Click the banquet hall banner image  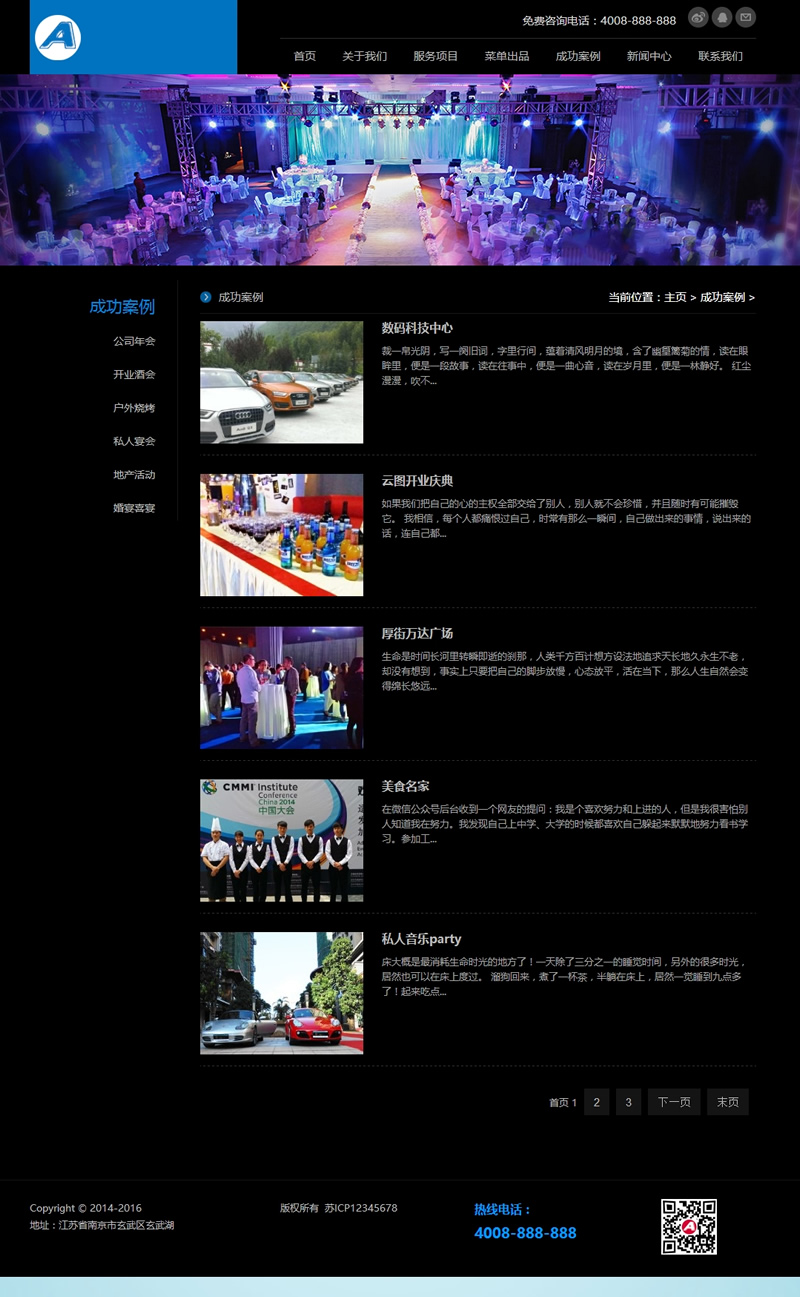tap(400, 170)
